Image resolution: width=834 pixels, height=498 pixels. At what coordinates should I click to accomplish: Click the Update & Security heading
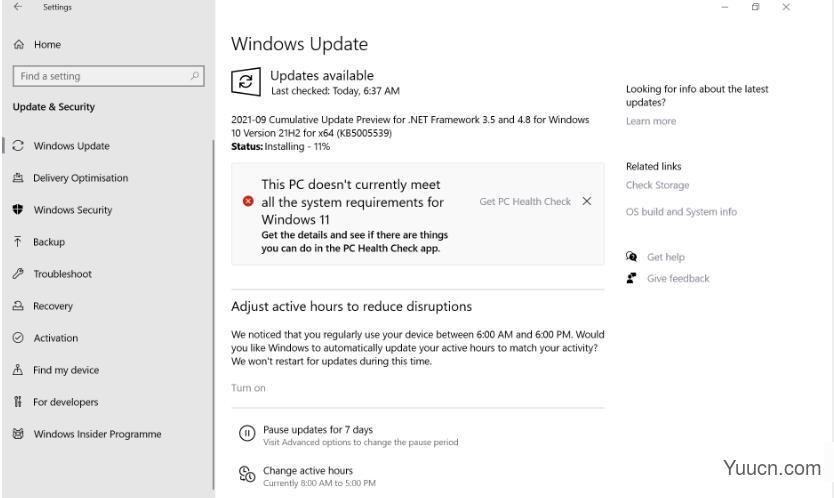point(54,106)
